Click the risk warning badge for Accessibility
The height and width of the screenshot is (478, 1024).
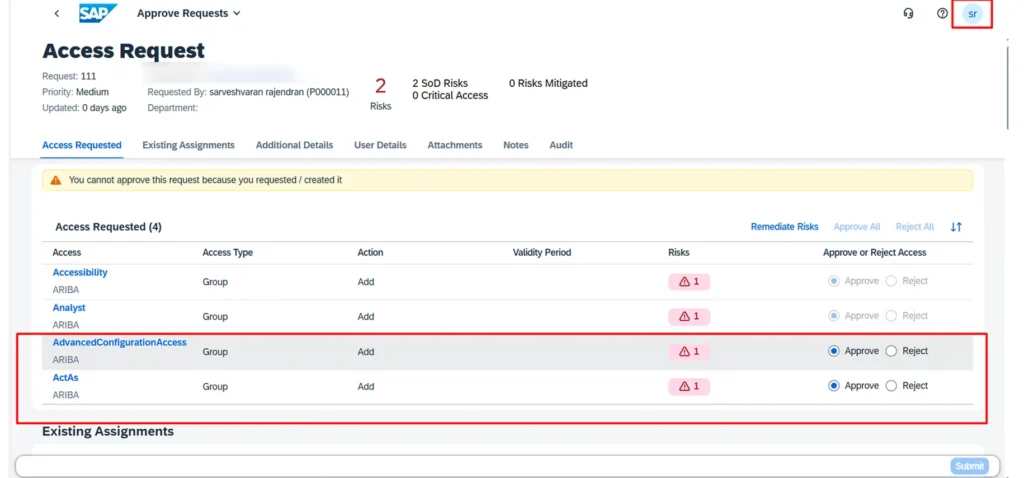tap(689, 282)
